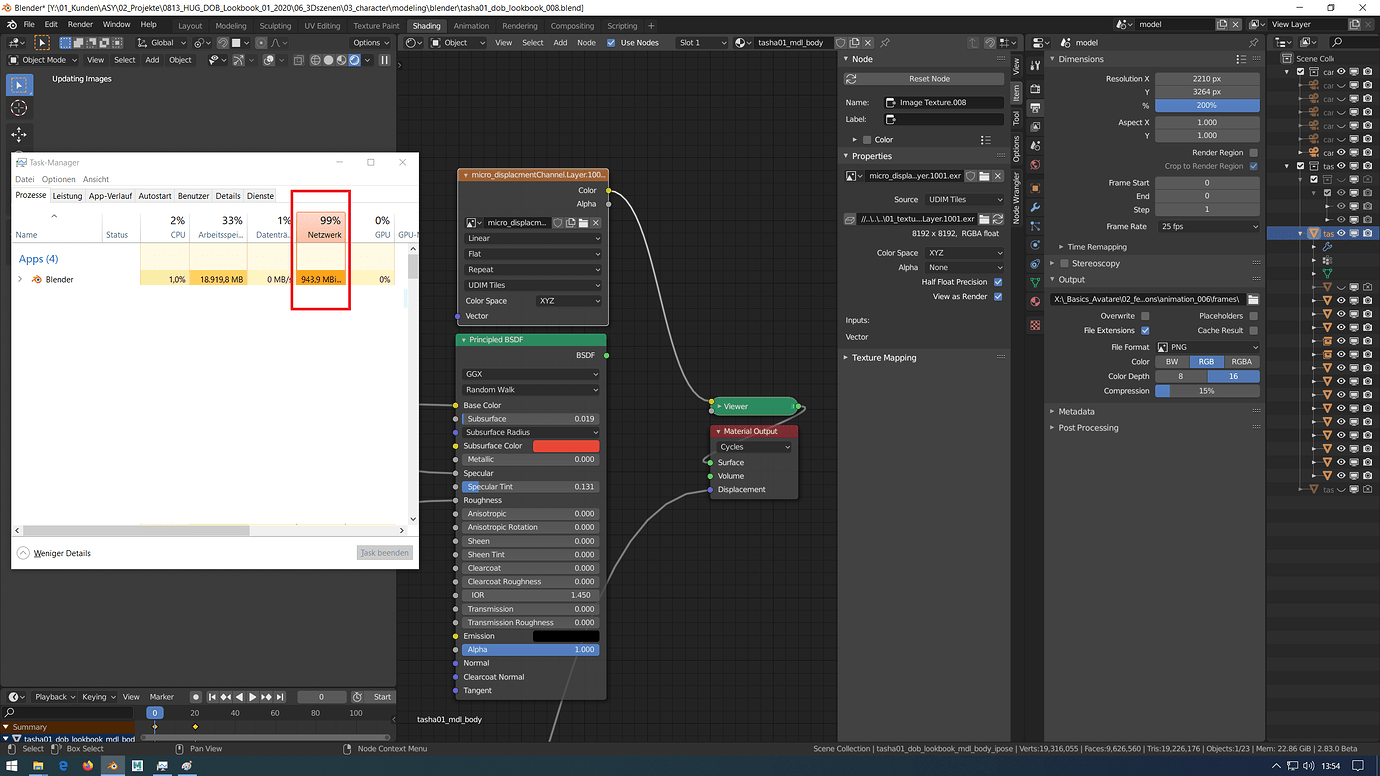The image size is (1380, 776).
Task: Open the Random Walk subsurface method dropdown
Action: pyautogui.click(x=532, y=389)
